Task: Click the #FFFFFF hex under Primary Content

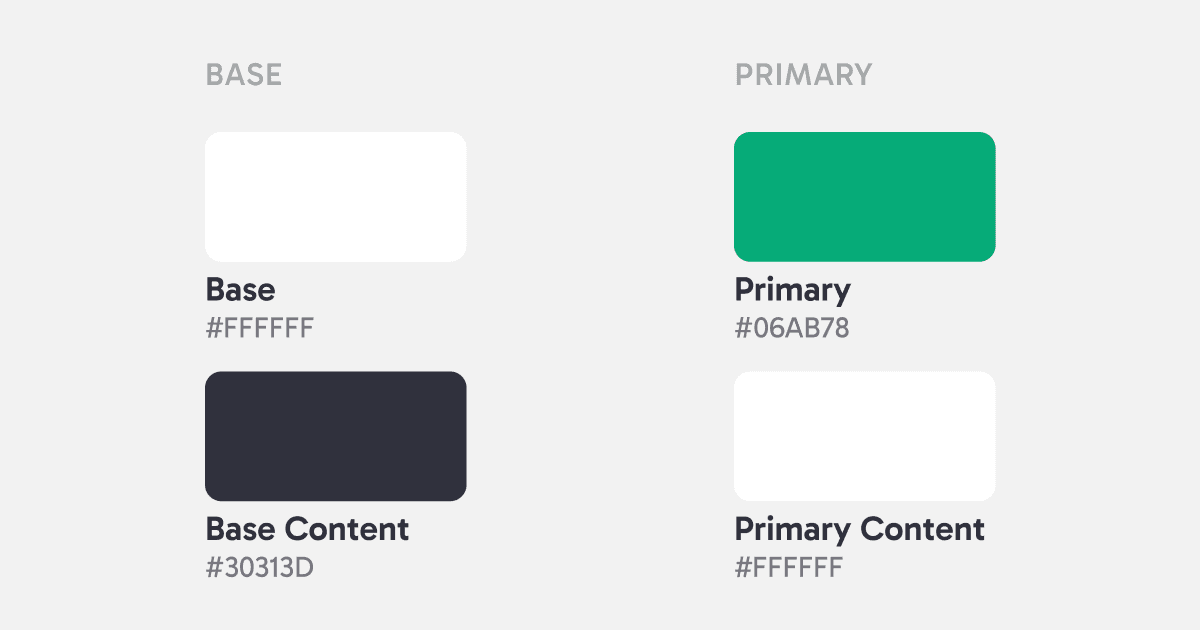Action: [x=789, y=567]
